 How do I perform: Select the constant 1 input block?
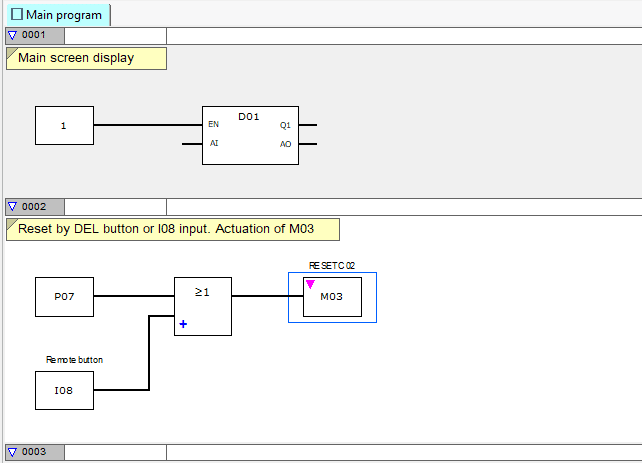coord(64,126)
